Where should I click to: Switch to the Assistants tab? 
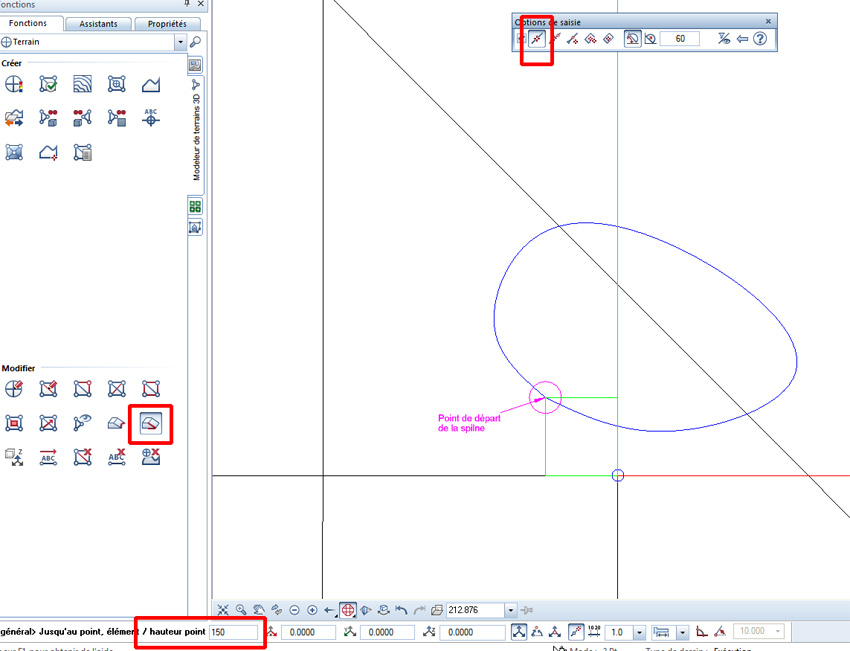[98, 24]
